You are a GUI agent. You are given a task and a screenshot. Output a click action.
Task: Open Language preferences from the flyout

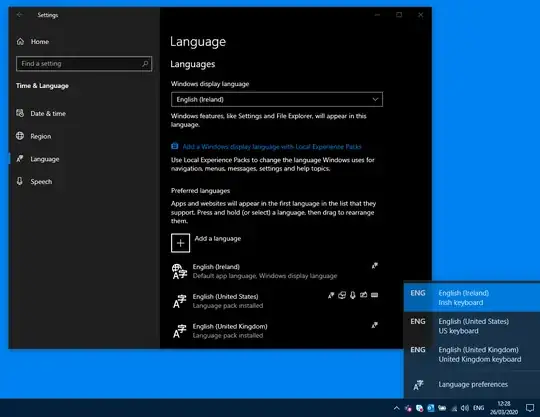coord(472,384)
